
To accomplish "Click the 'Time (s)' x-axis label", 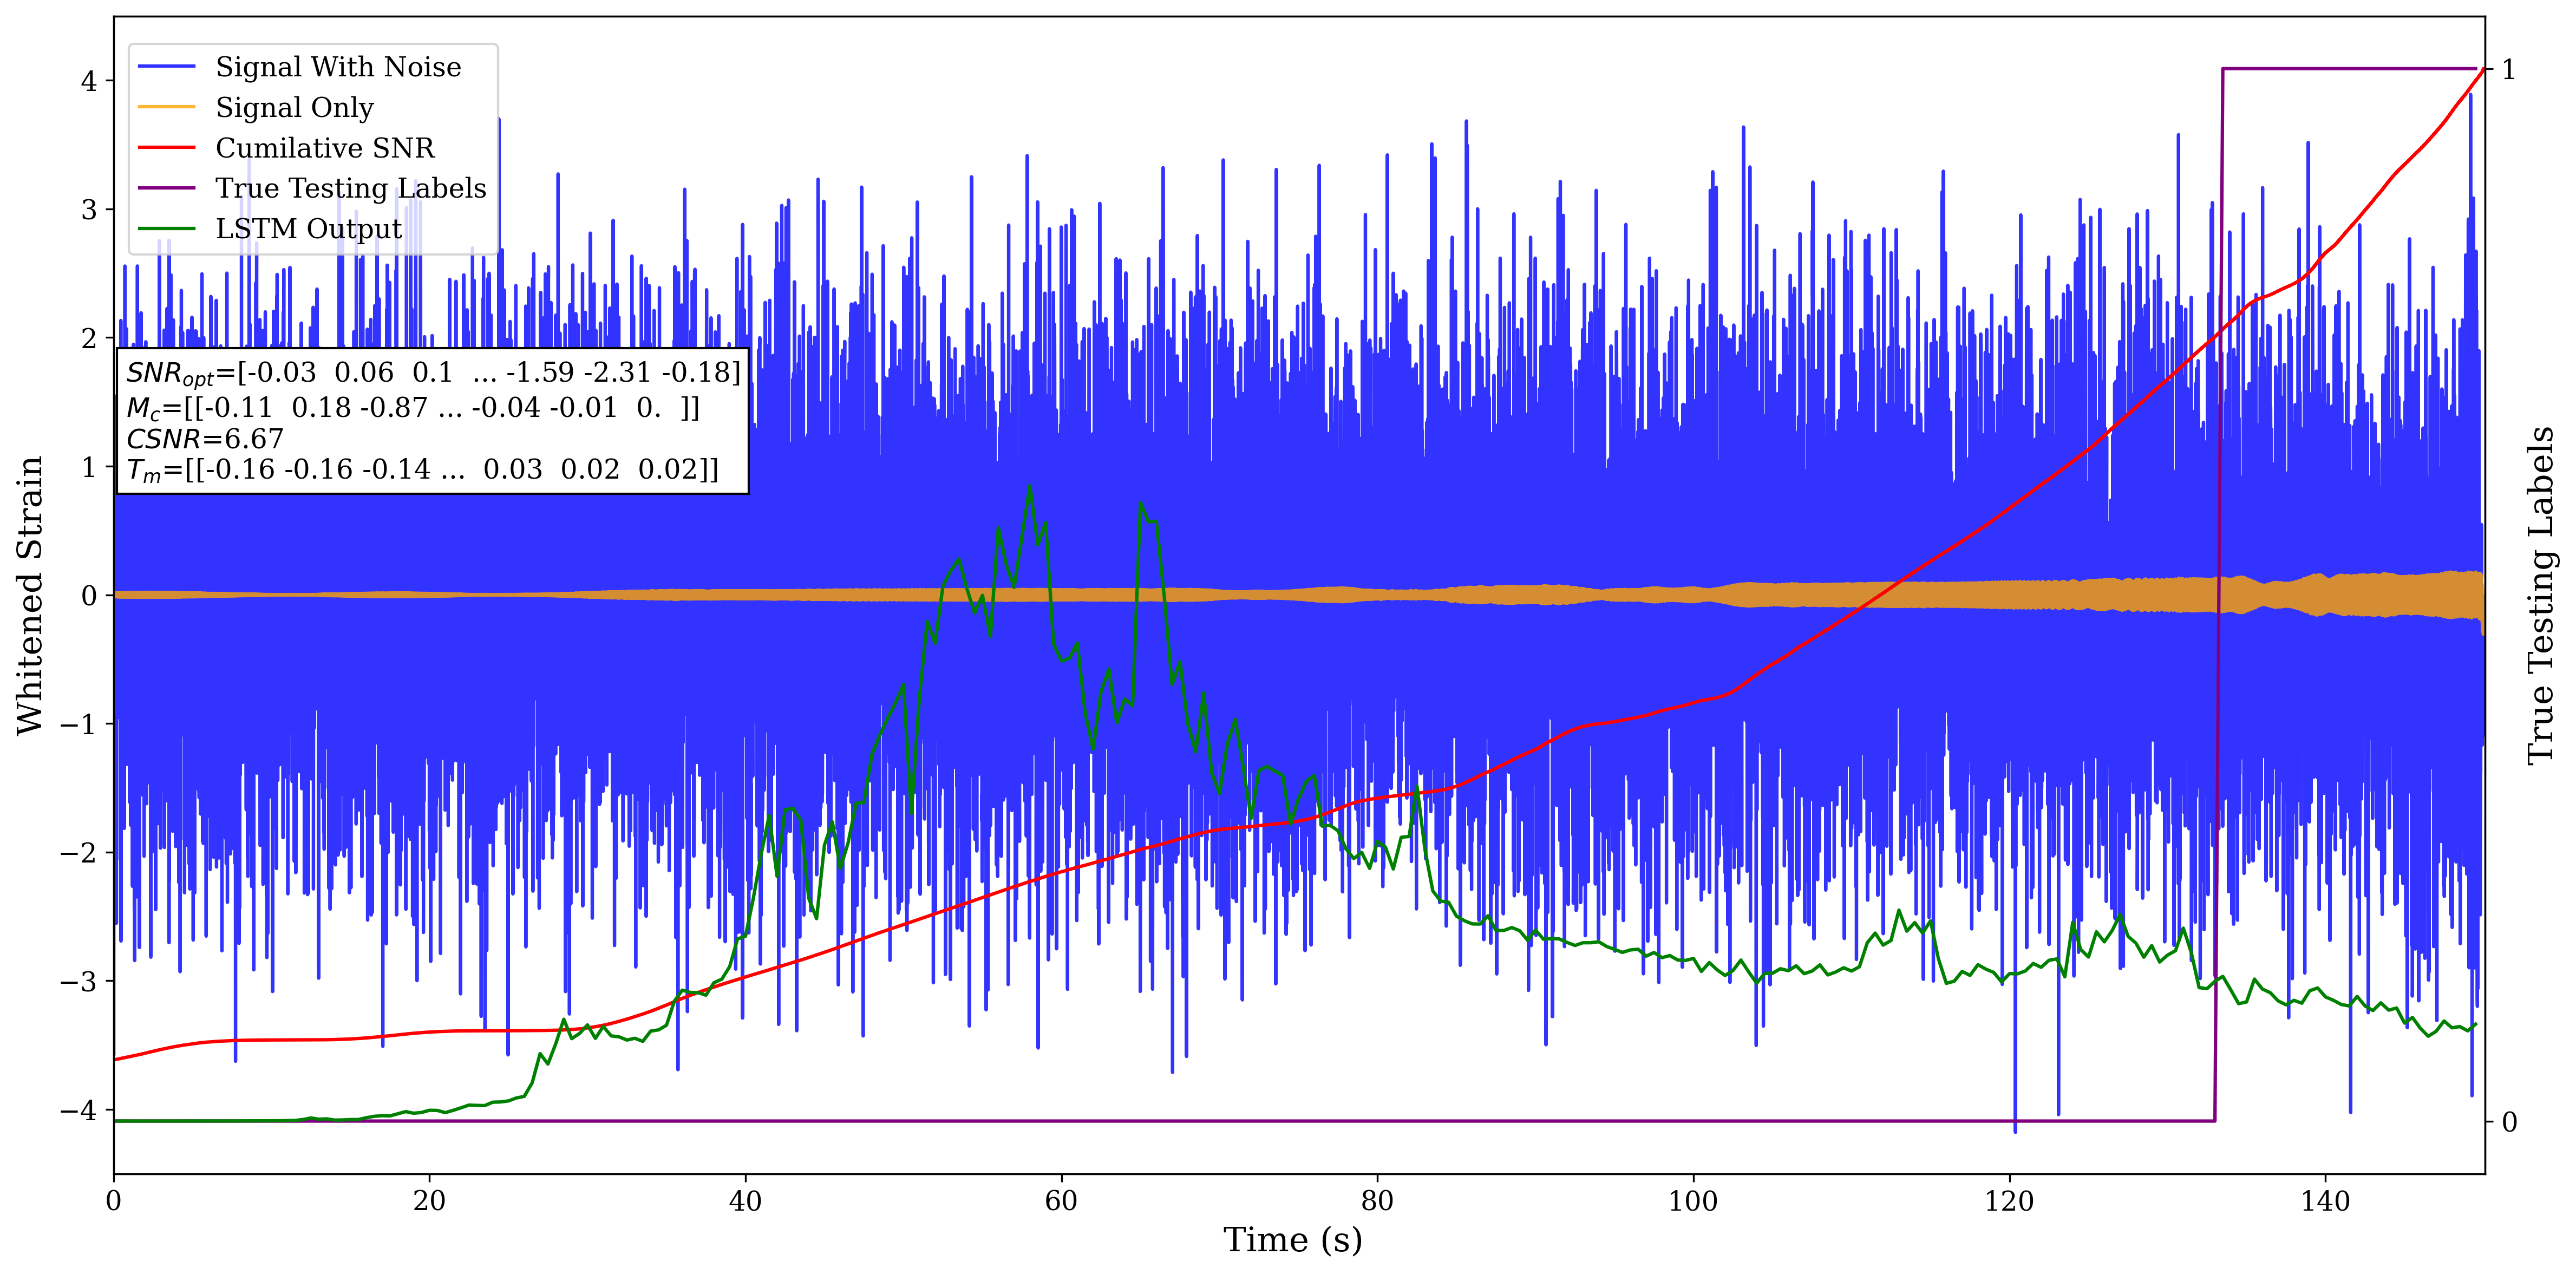I will tap(1292, 1240).
